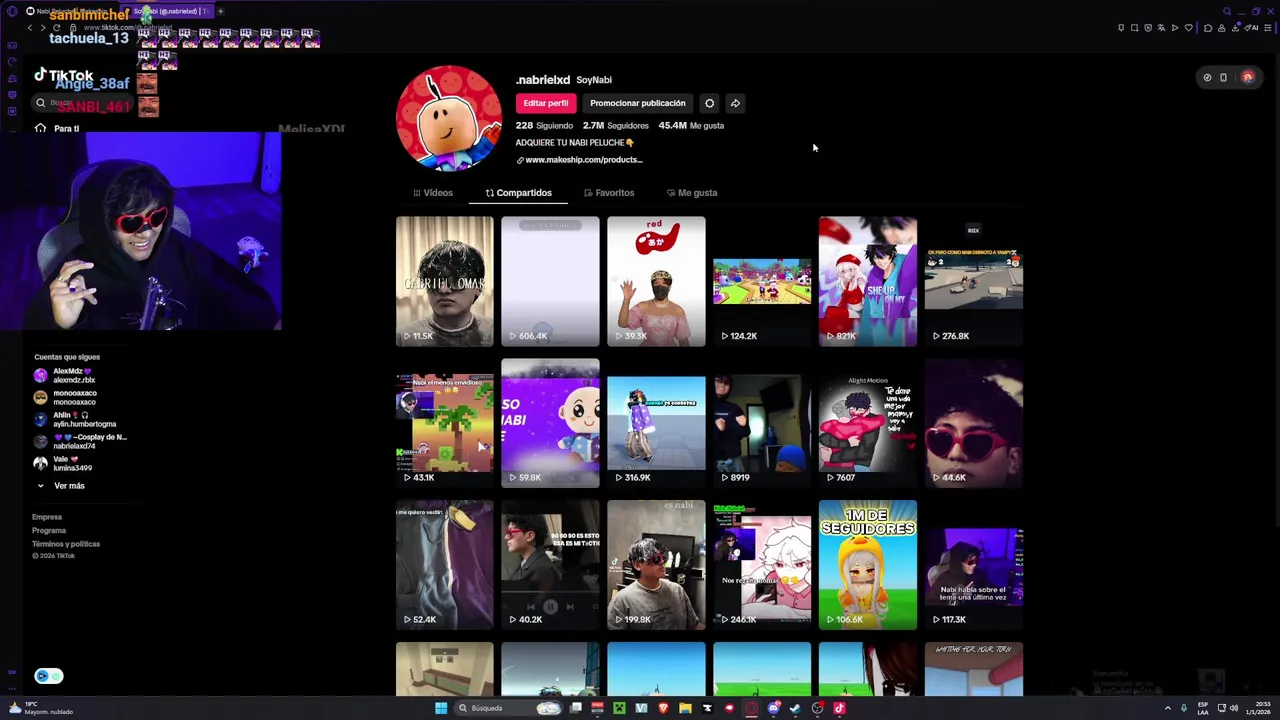1280x720 pixels.
Task: Open the video with 606.4K views
Action: pyautogui.click(x=550, y=281)
